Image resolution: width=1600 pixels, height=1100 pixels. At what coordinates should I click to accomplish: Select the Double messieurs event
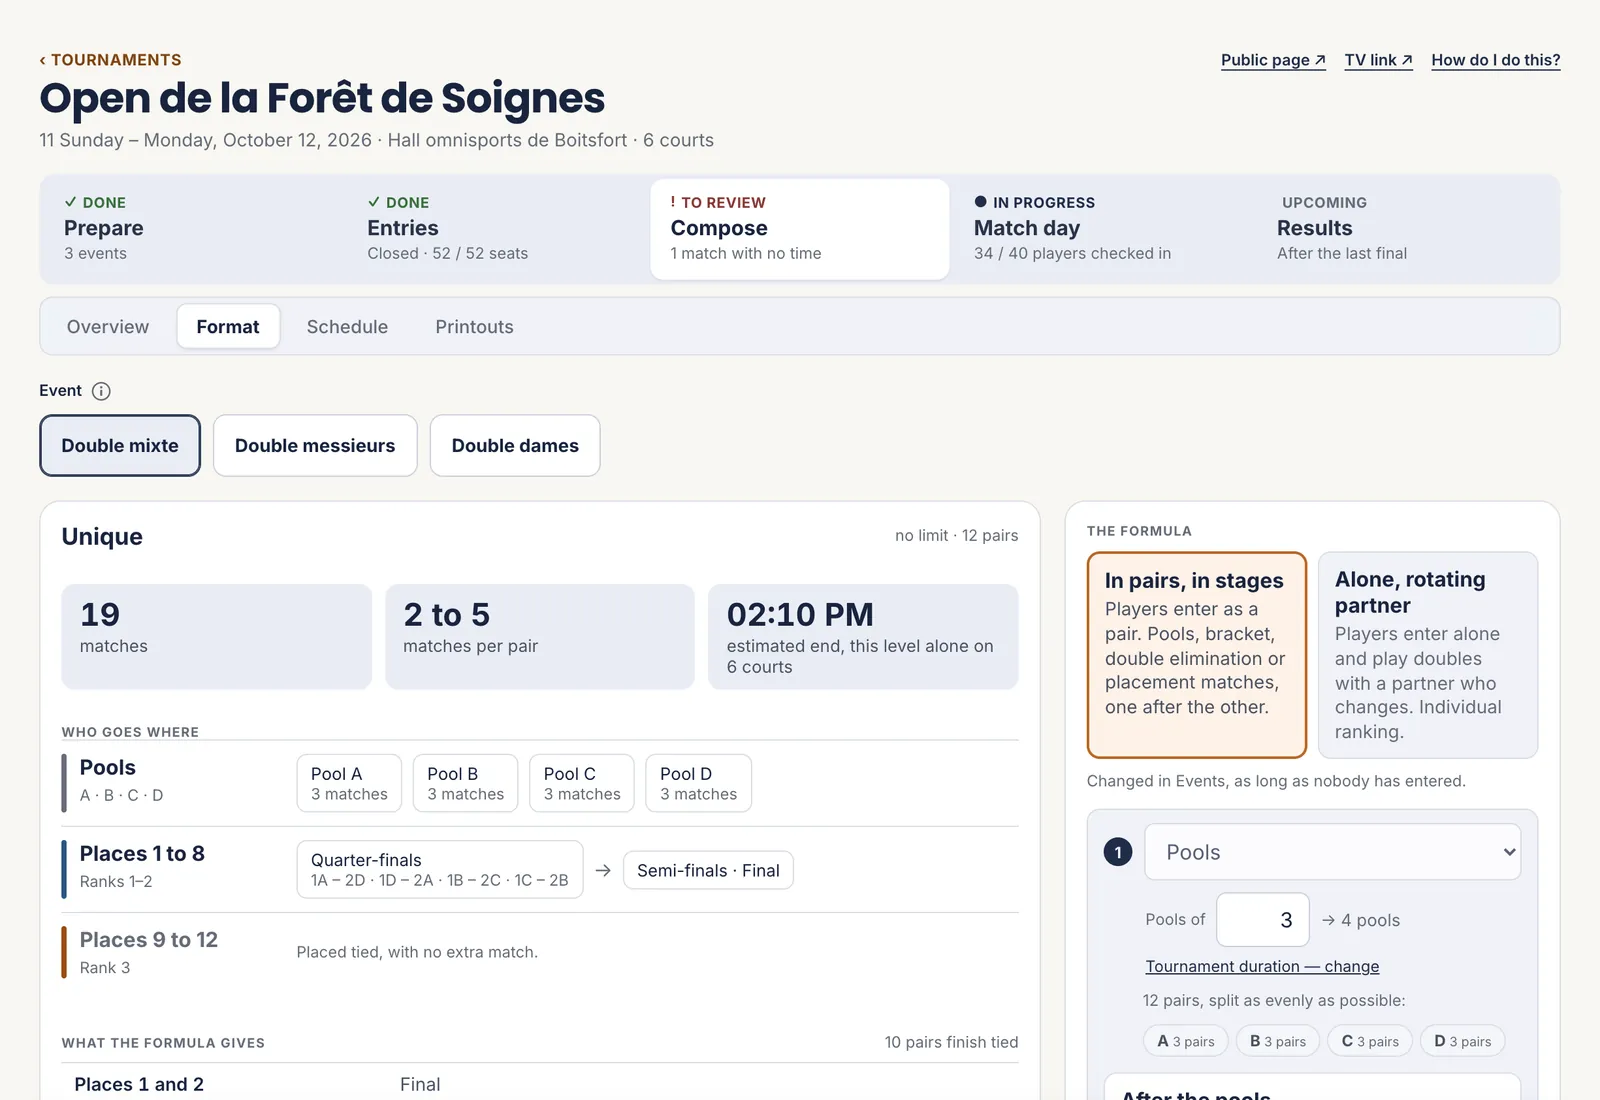click(x=315, y=446)
